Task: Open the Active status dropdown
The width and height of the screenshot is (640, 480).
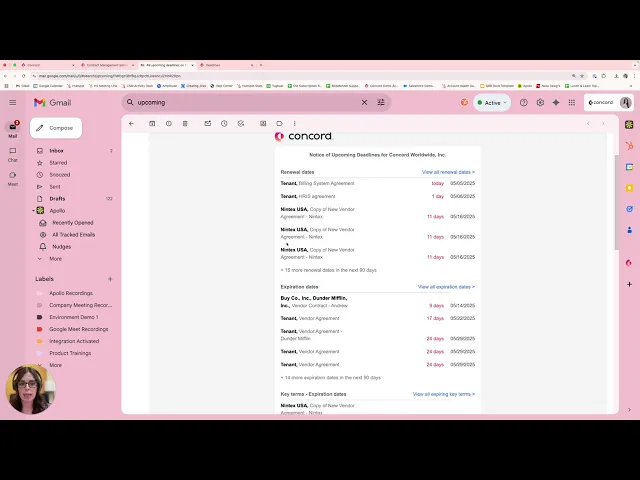Action: 492,103
